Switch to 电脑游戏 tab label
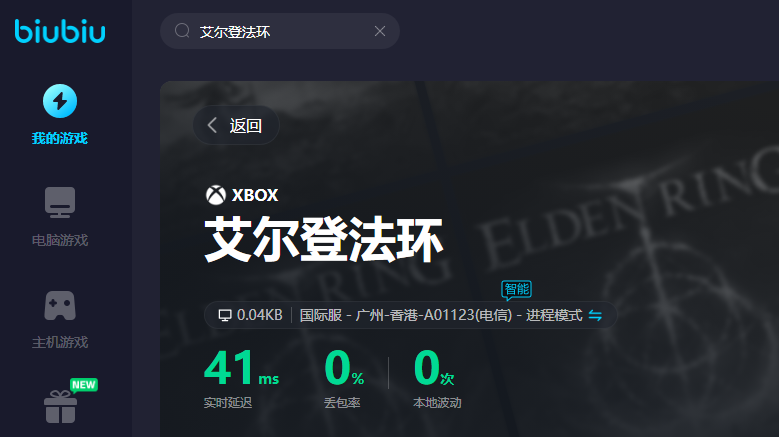The height and width of the screenshot is (437, 779). [x=60, y=240]
